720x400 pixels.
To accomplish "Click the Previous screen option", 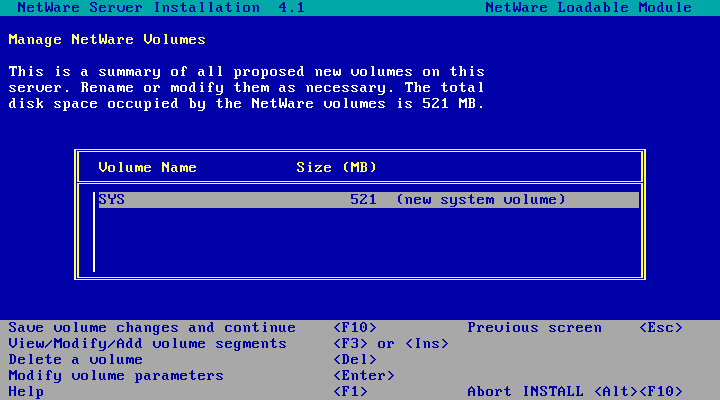I will coord(534,328).
